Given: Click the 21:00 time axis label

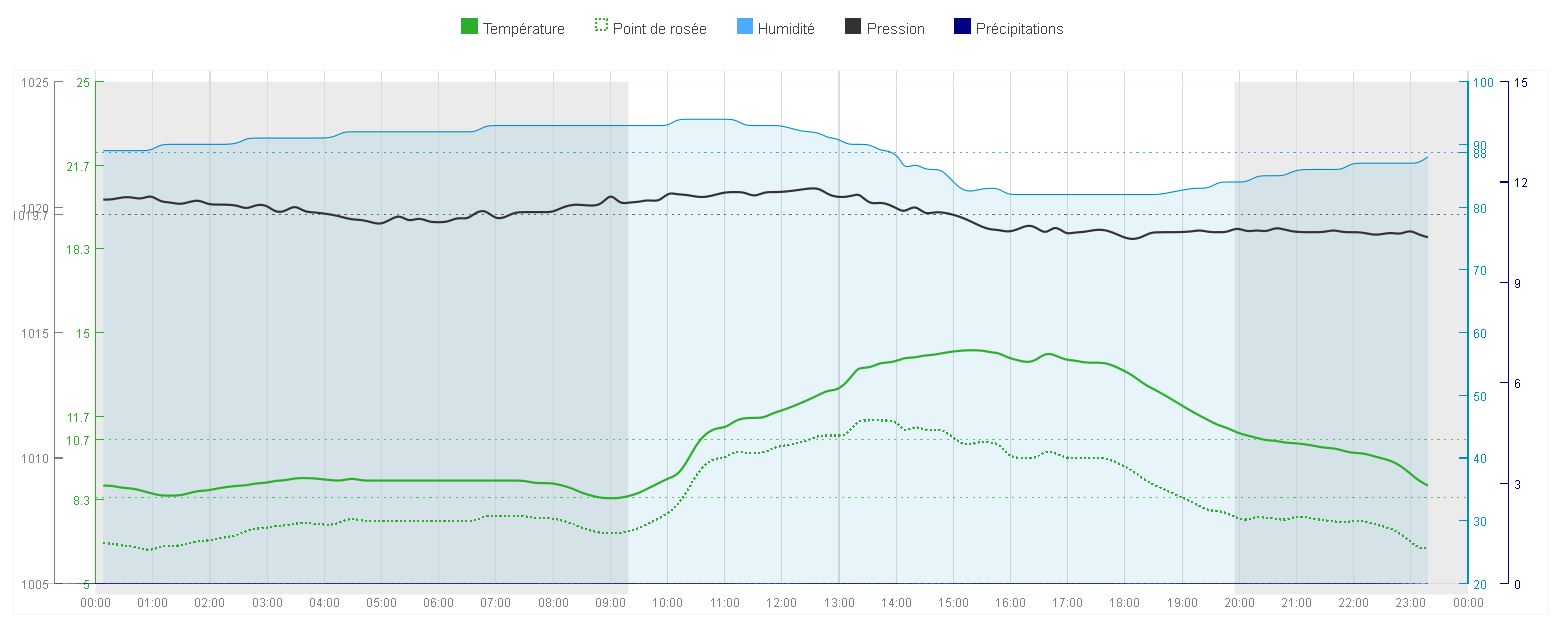Looking at the screenshot, I should [1297, 603].
